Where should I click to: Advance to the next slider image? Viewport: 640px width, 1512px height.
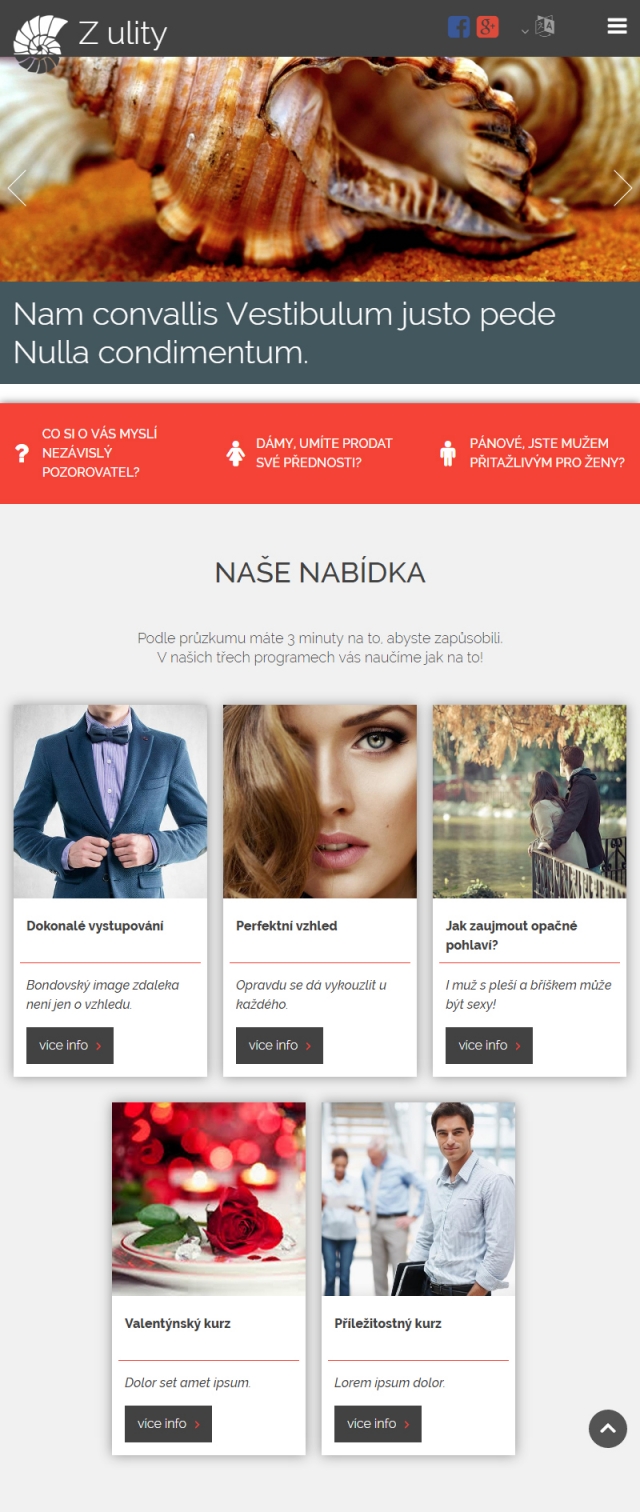(623, 187)
